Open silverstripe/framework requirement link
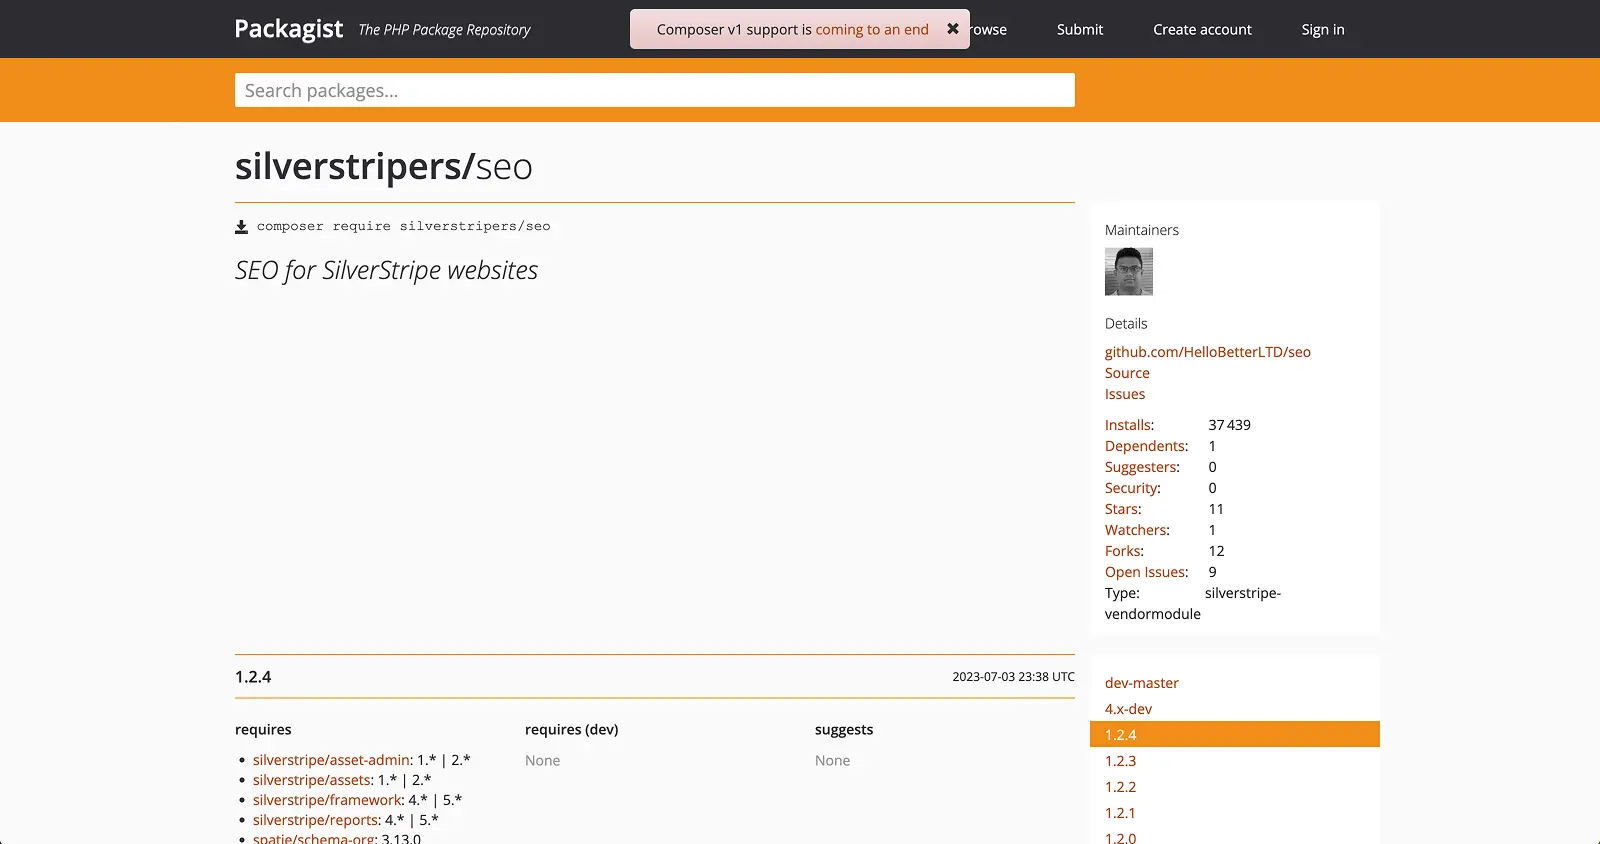This screenshot has width=1600, height=844. point(327,800)
